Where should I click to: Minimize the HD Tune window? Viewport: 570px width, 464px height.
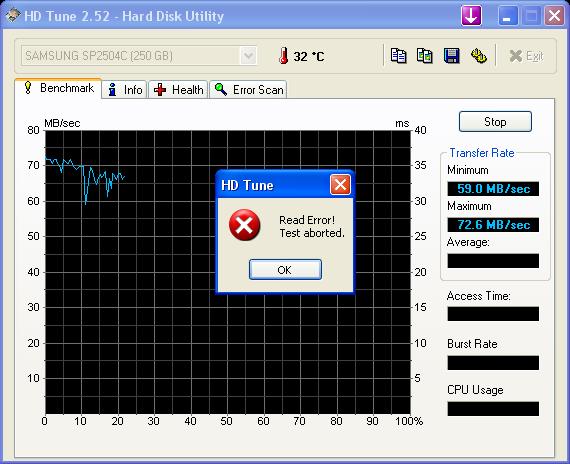tap(507, 16)
